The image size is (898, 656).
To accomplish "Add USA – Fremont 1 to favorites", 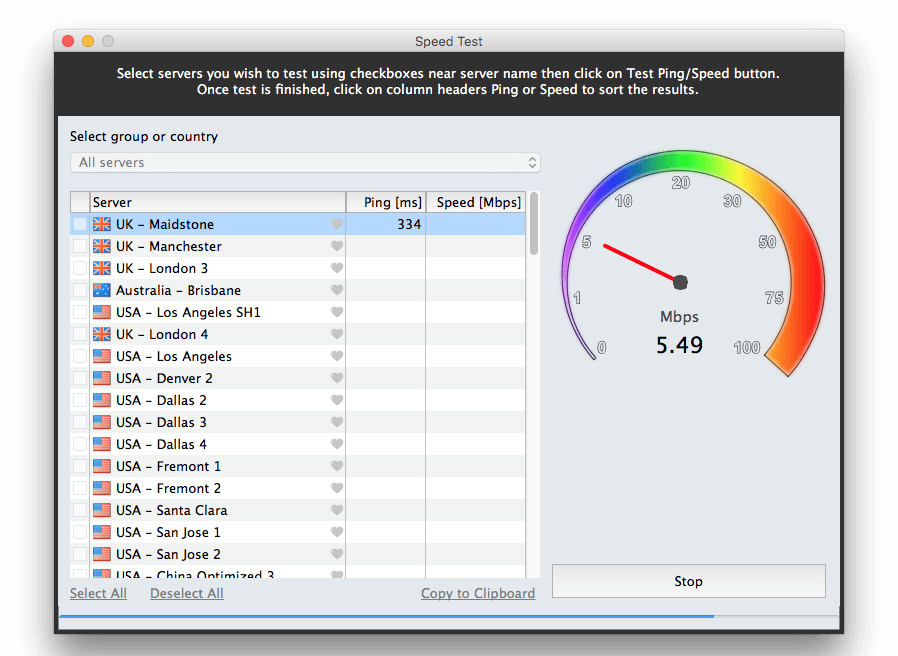I will [x=337, y=466].
